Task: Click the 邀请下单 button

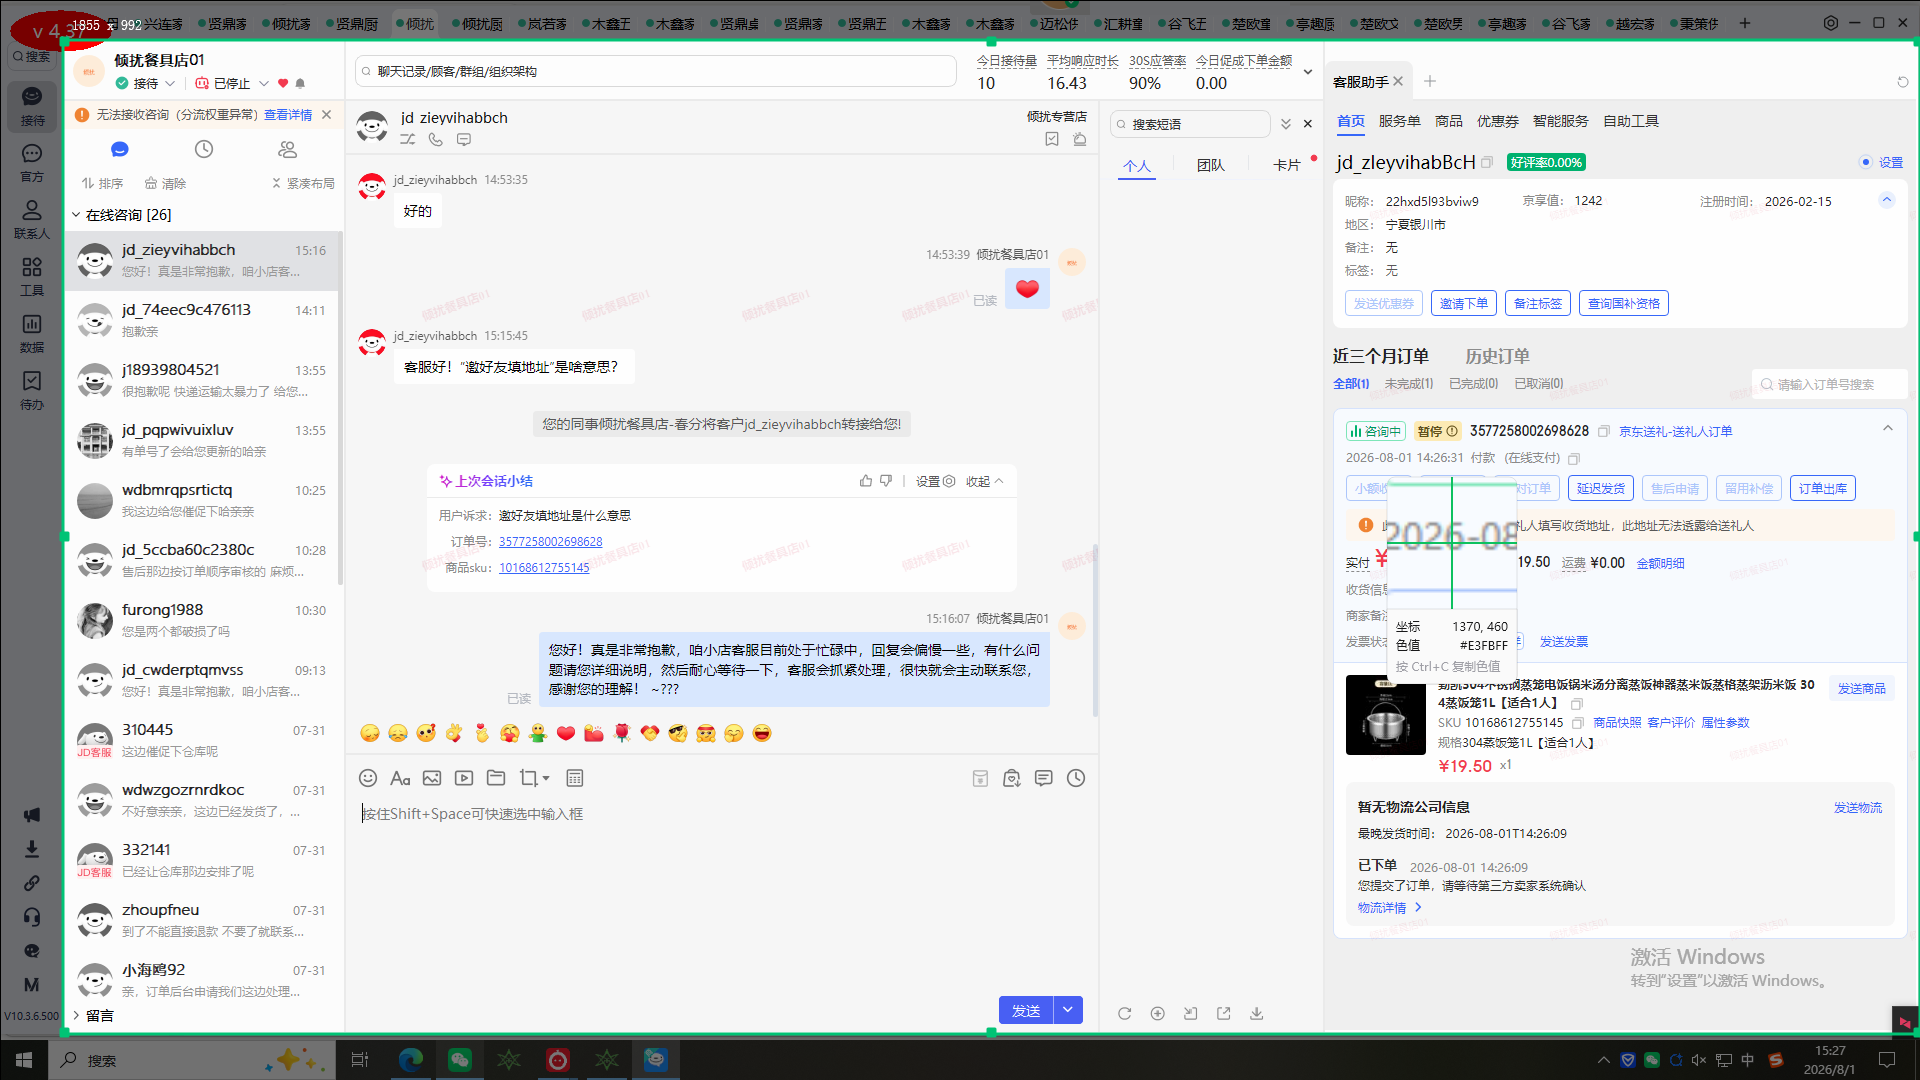Action: coord(1464,303)
